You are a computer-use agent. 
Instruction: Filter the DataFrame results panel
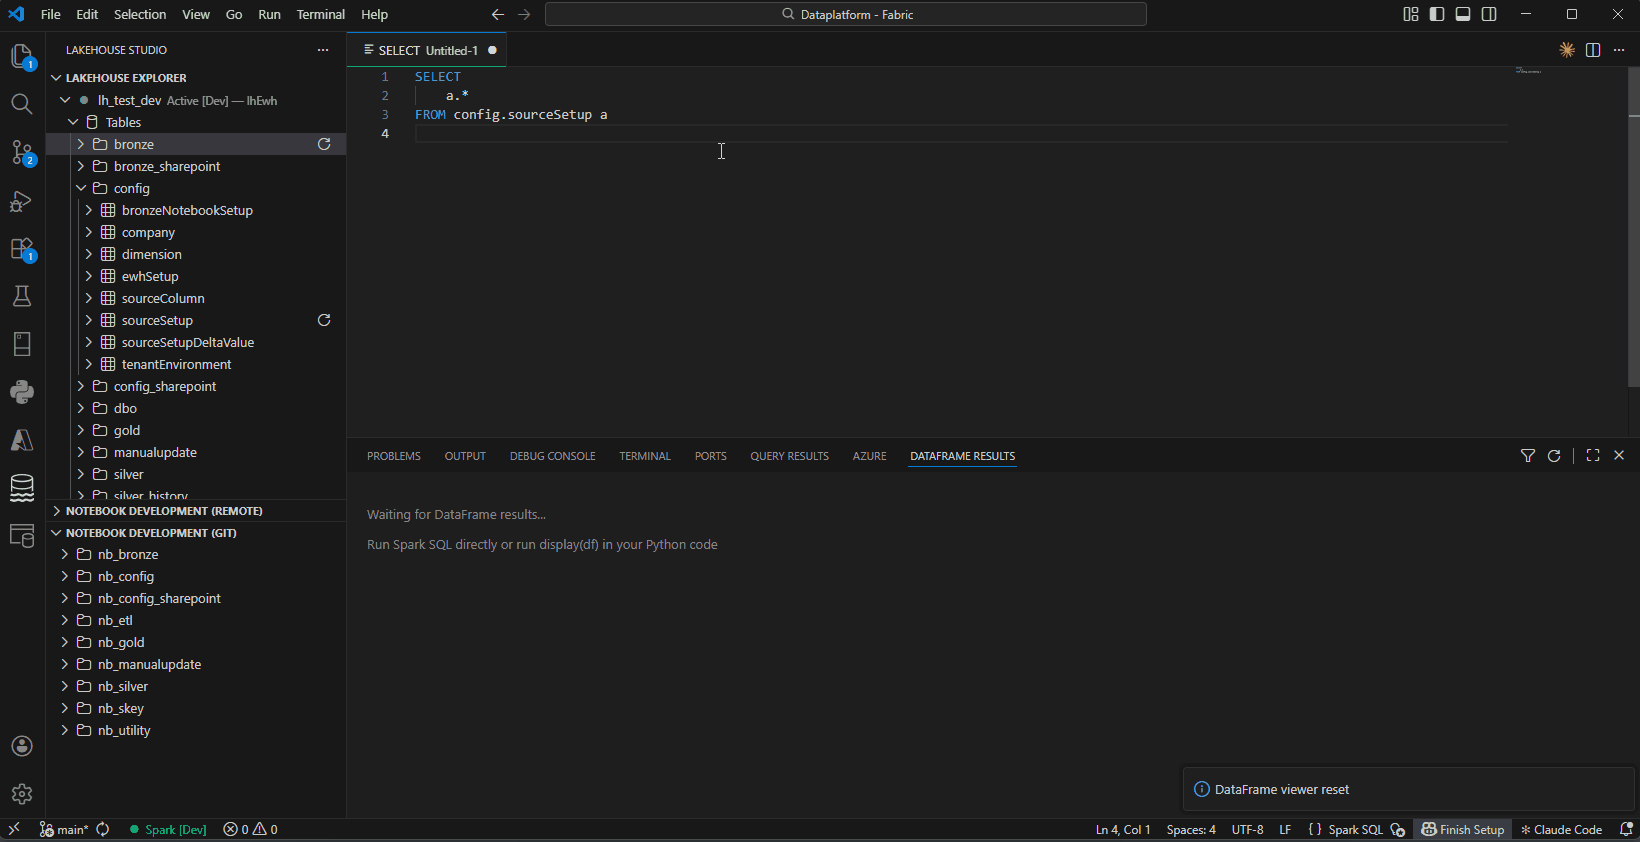pos(1528,456)
